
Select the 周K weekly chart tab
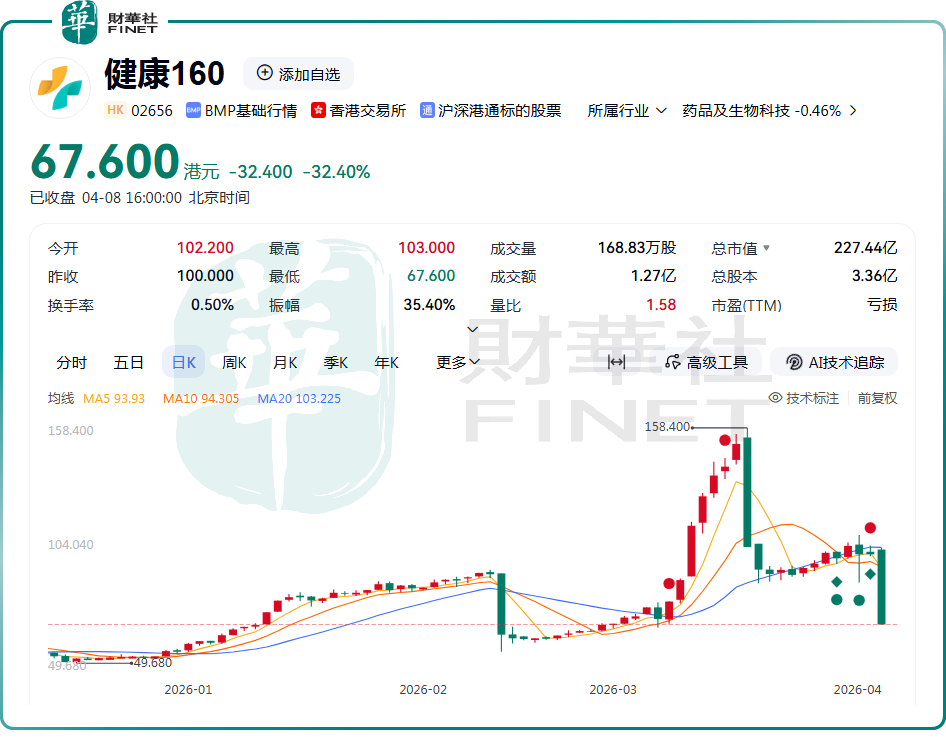(x=235, y=362)
